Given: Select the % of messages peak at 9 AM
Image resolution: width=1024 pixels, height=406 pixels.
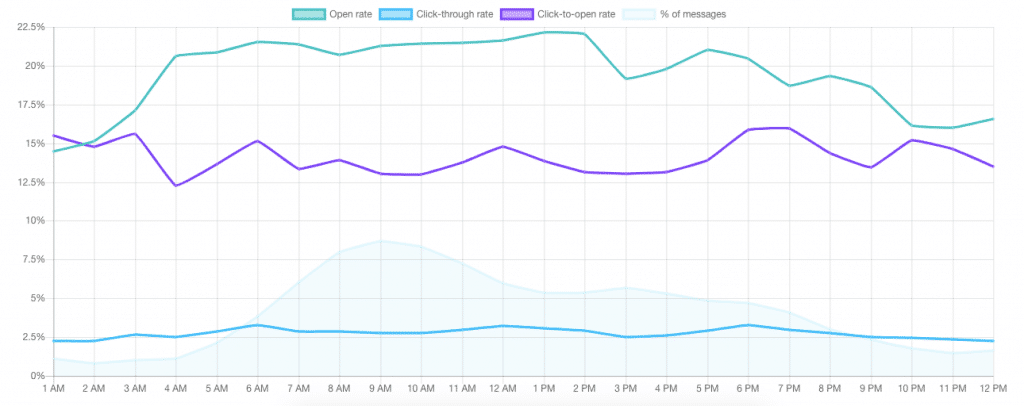Looking at the screenshot, I should click(x=380, y=240).
